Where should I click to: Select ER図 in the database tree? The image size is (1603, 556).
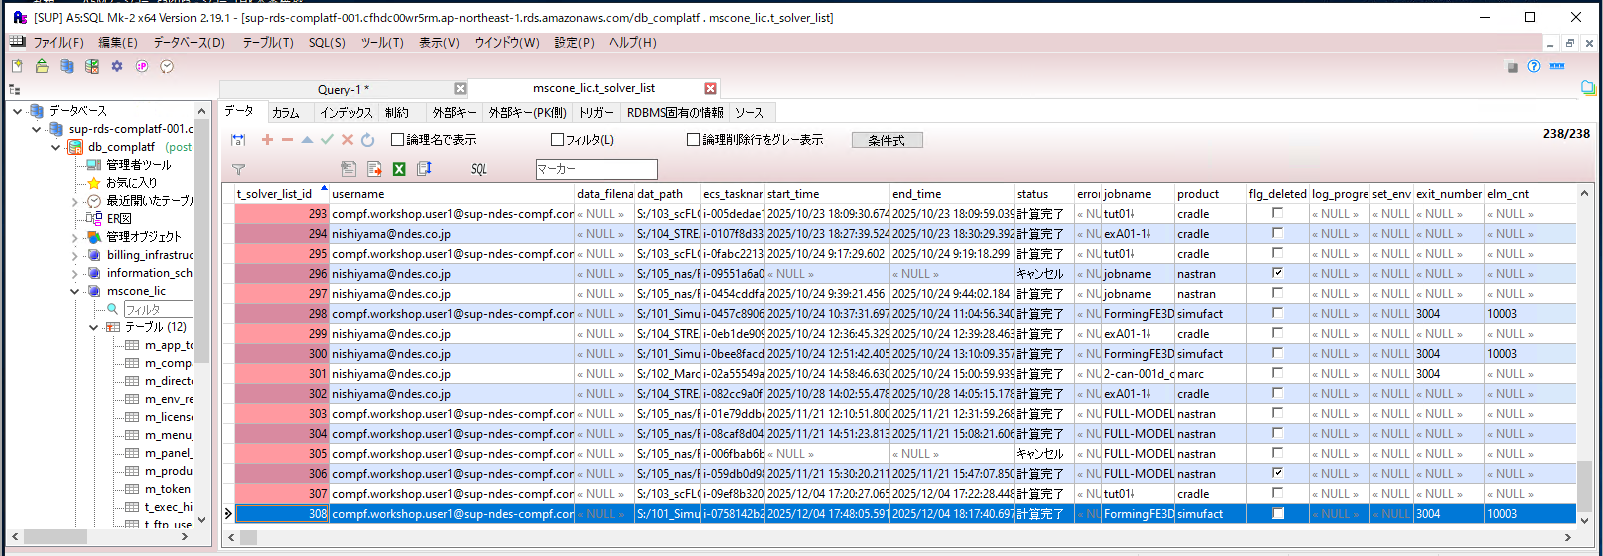click(119, 219)
